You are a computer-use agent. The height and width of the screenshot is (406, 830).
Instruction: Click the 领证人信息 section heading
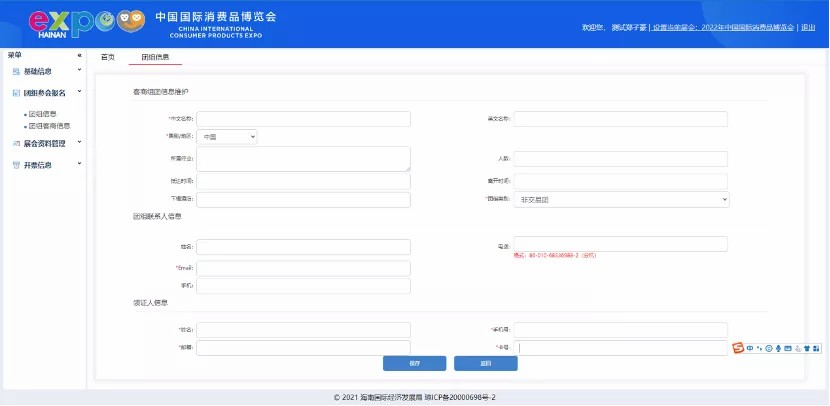tap(150, 303)
